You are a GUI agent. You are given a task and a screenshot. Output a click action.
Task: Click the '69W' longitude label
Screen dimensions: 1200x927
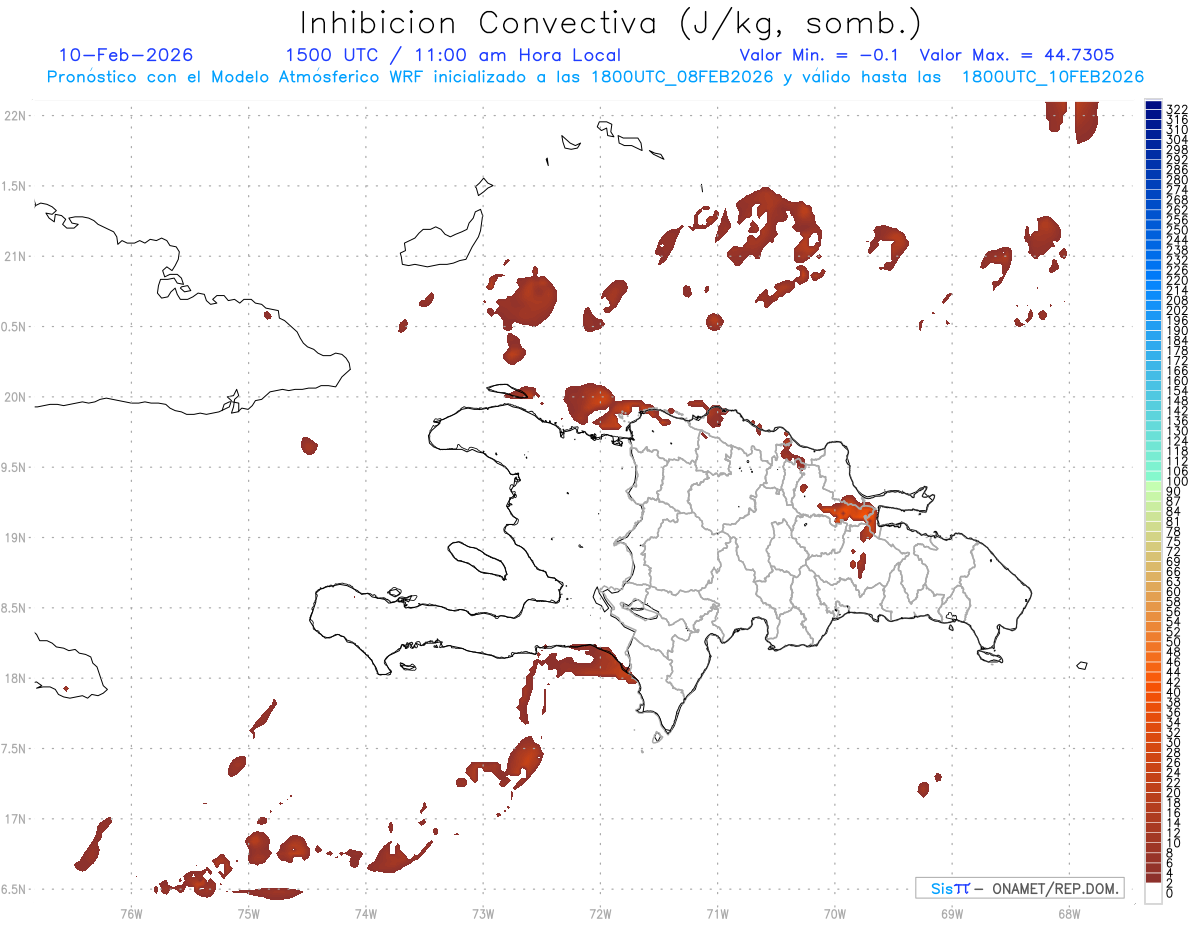pos(952,912)
